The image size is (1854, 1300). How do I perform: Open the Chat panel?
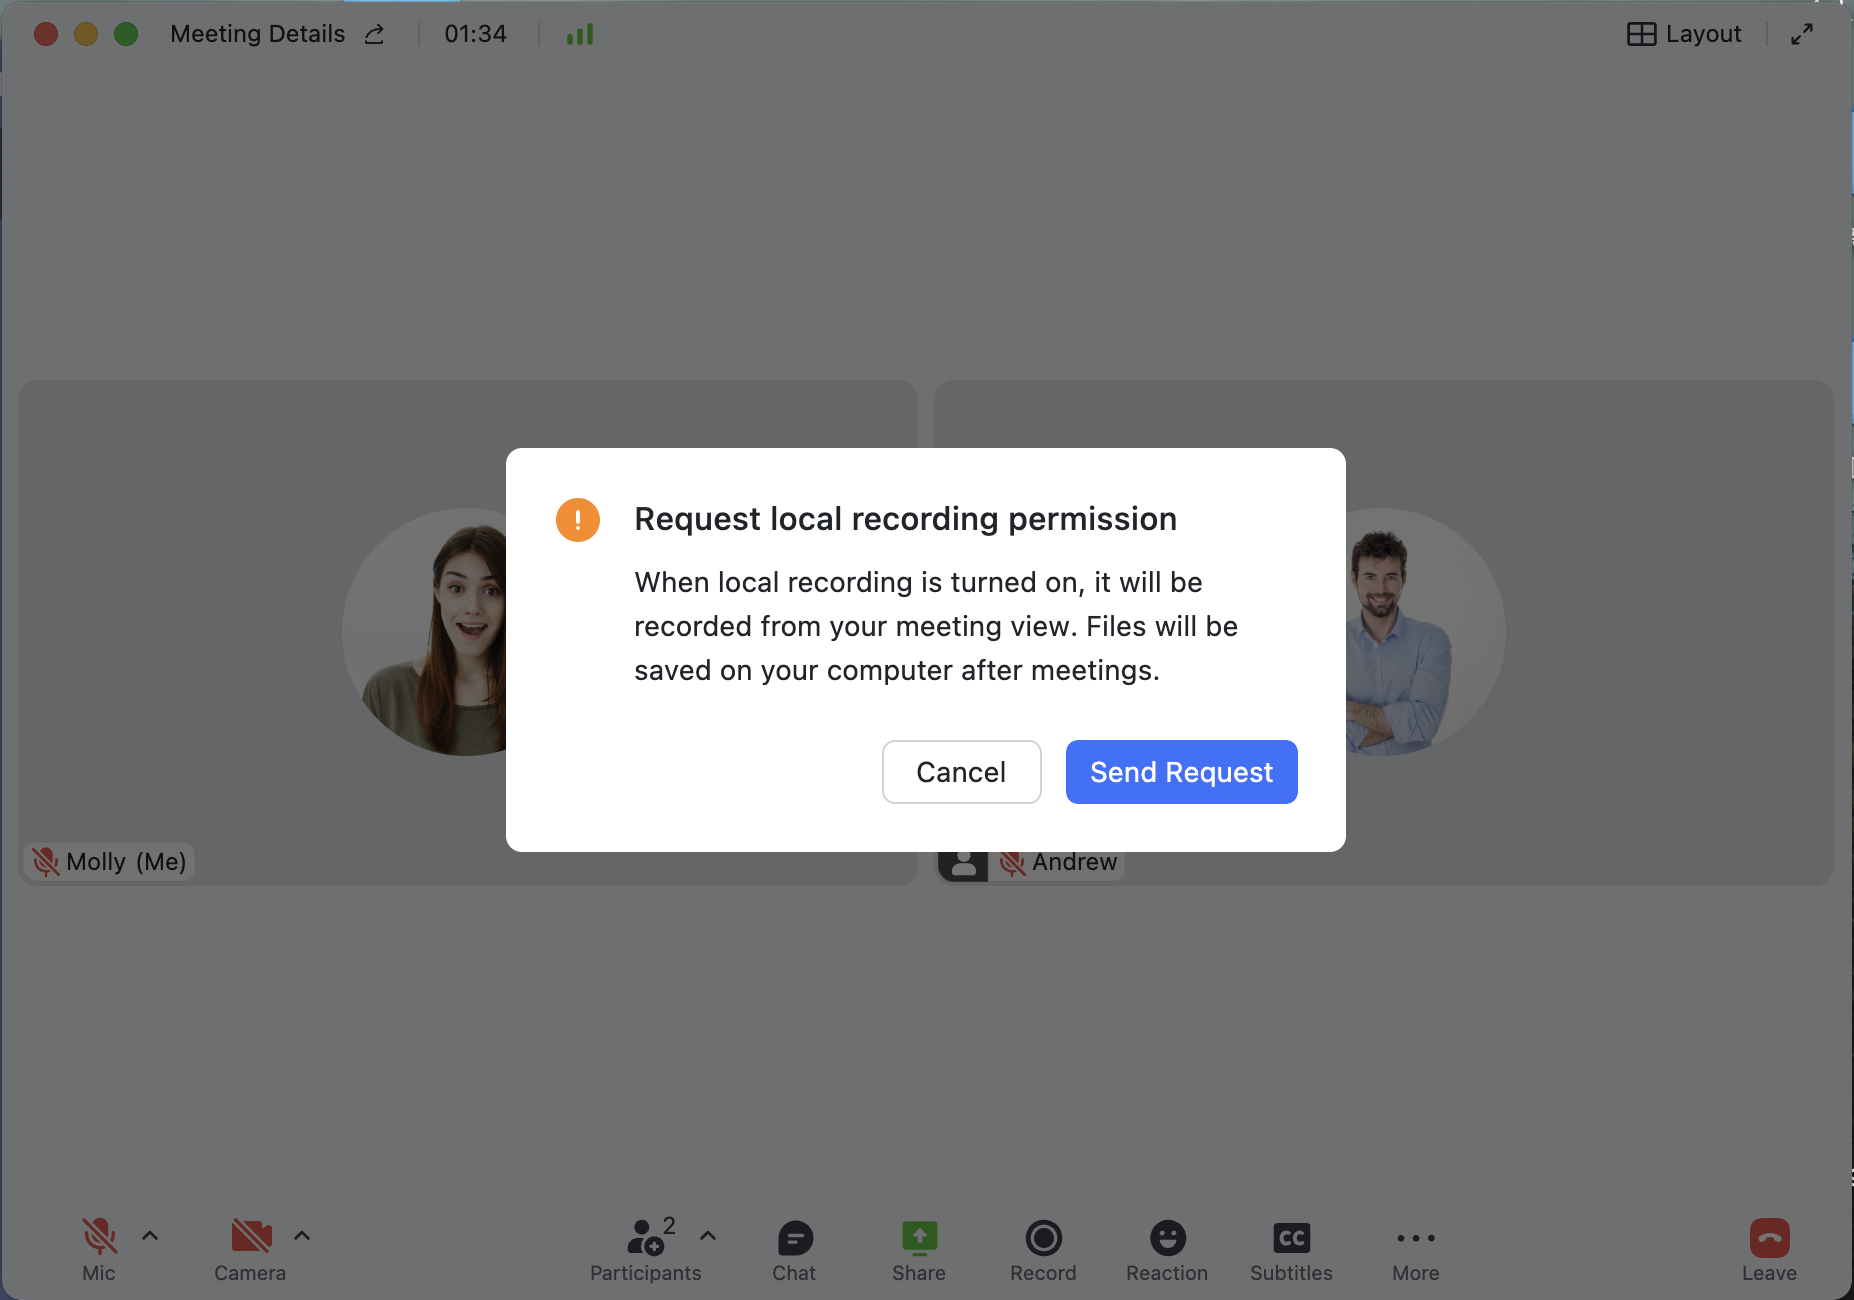(793, 1240)
